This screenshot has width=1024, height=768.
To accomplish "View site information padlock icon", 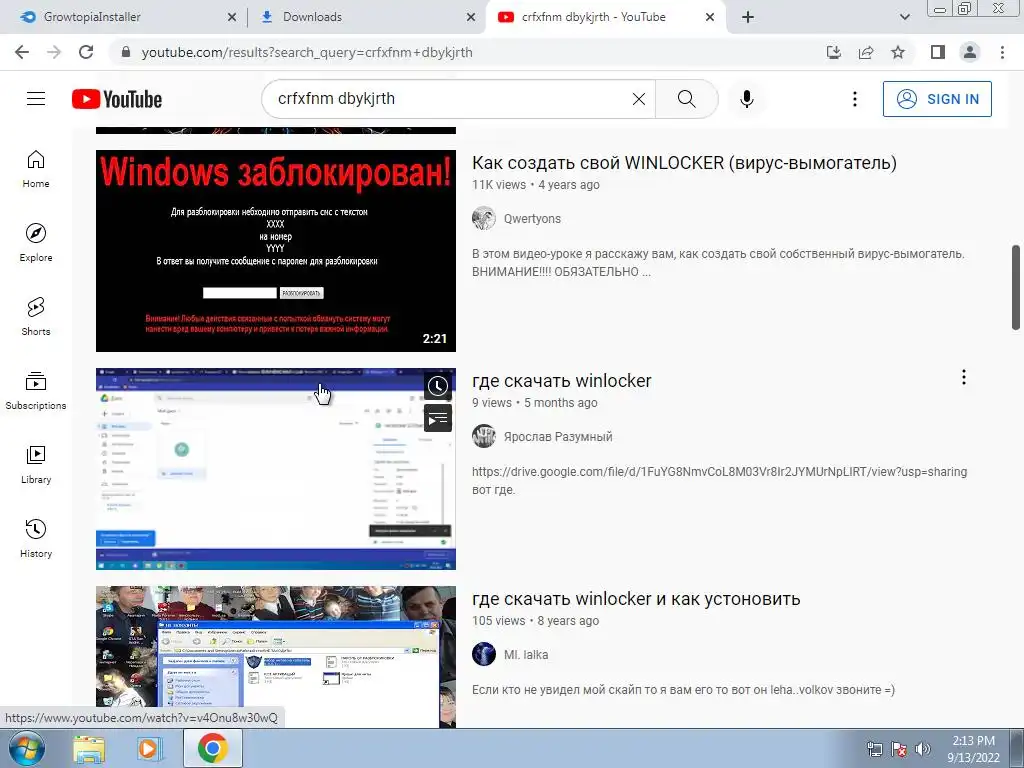I will pos(126,52).
